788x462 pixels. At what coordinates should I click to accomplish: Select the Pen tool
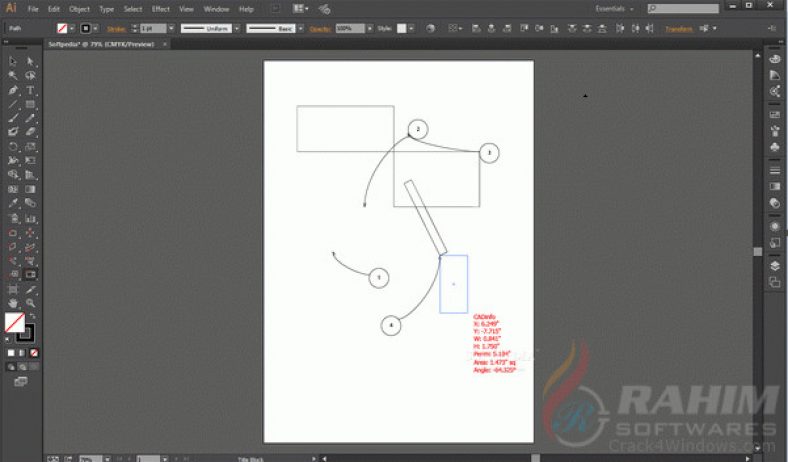tap(13, 90)
